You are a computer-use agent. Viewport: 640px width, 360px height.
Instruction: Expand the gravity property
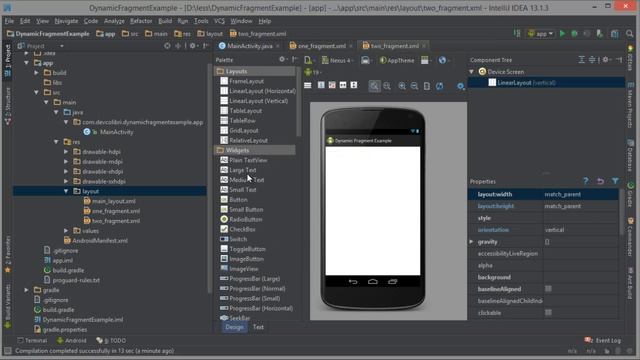tap(471, 242)
